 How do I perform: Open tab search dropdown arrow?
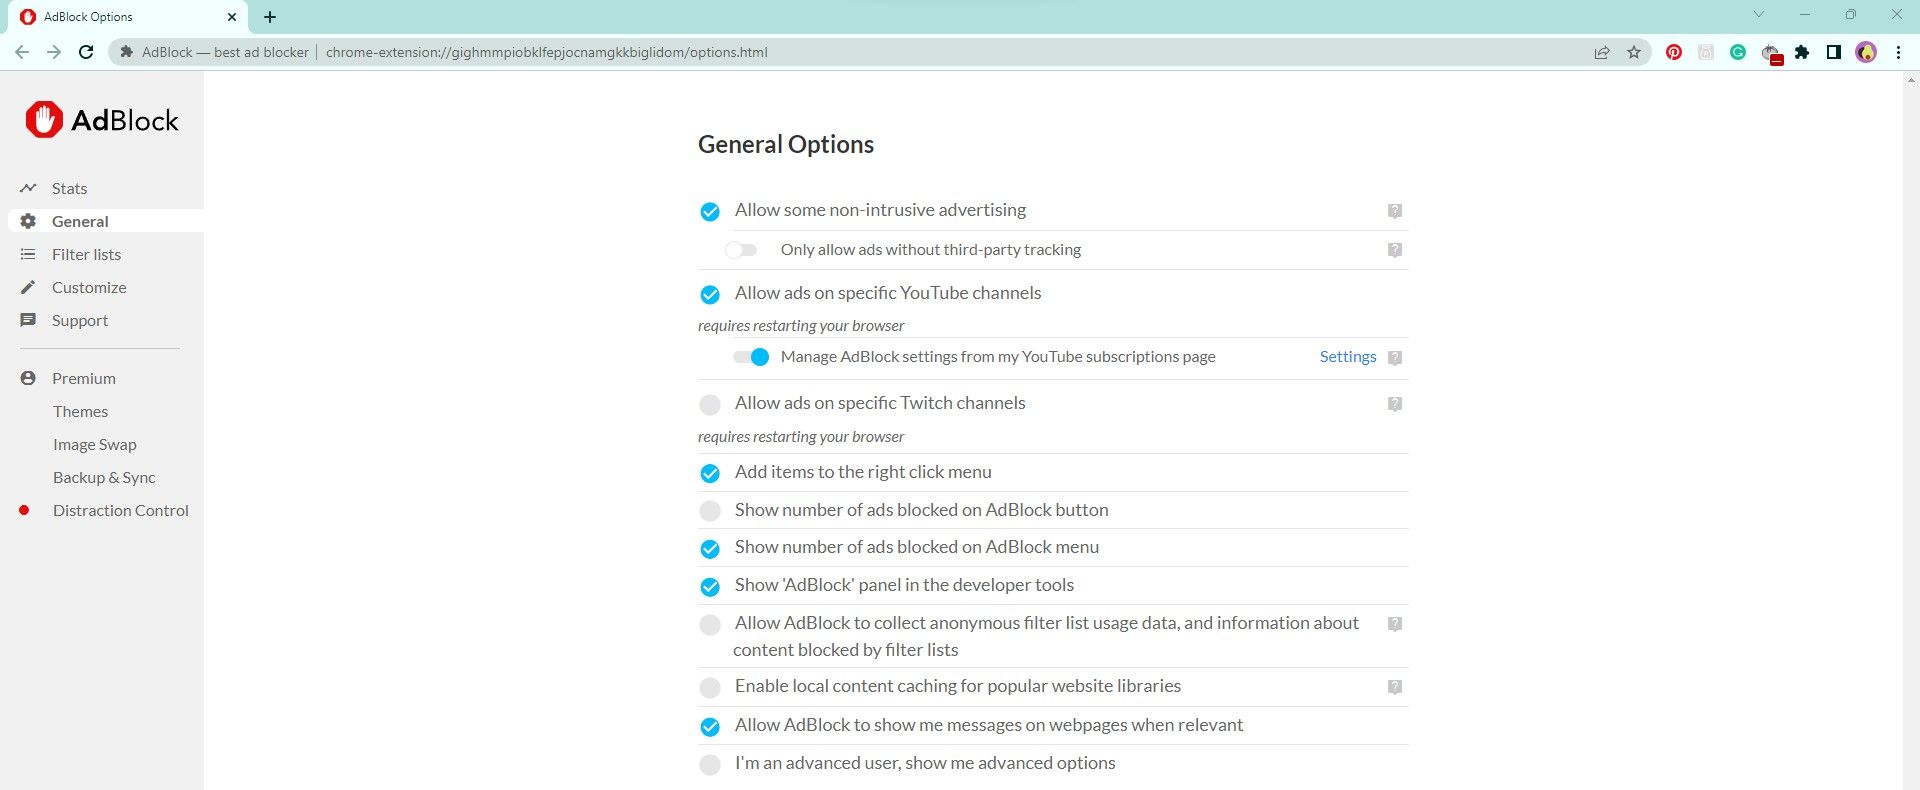(1759, 14)
